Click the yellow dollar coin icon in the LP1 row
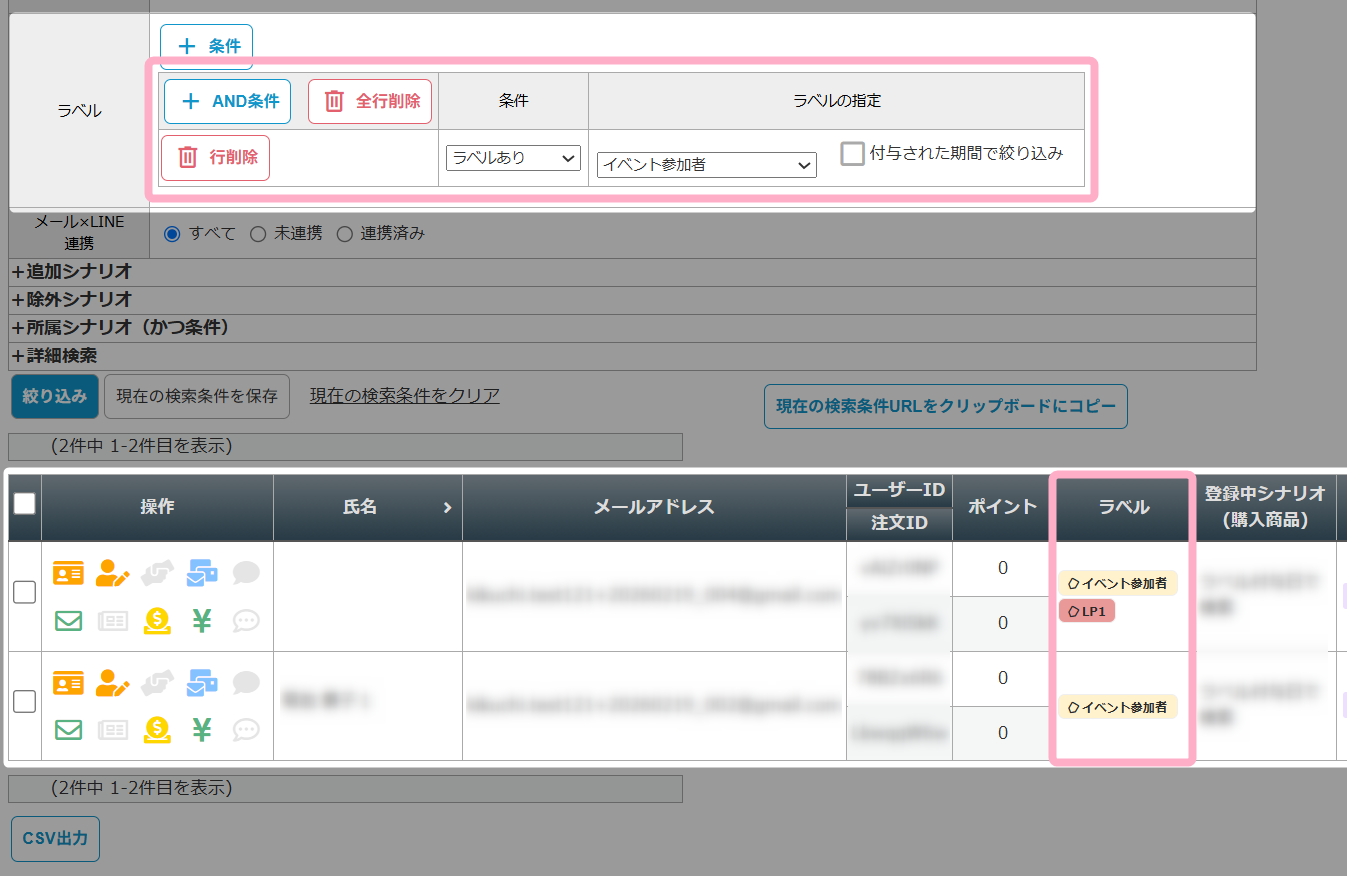Viewport: 1347px width, 876px height. (x=157, y=621)
